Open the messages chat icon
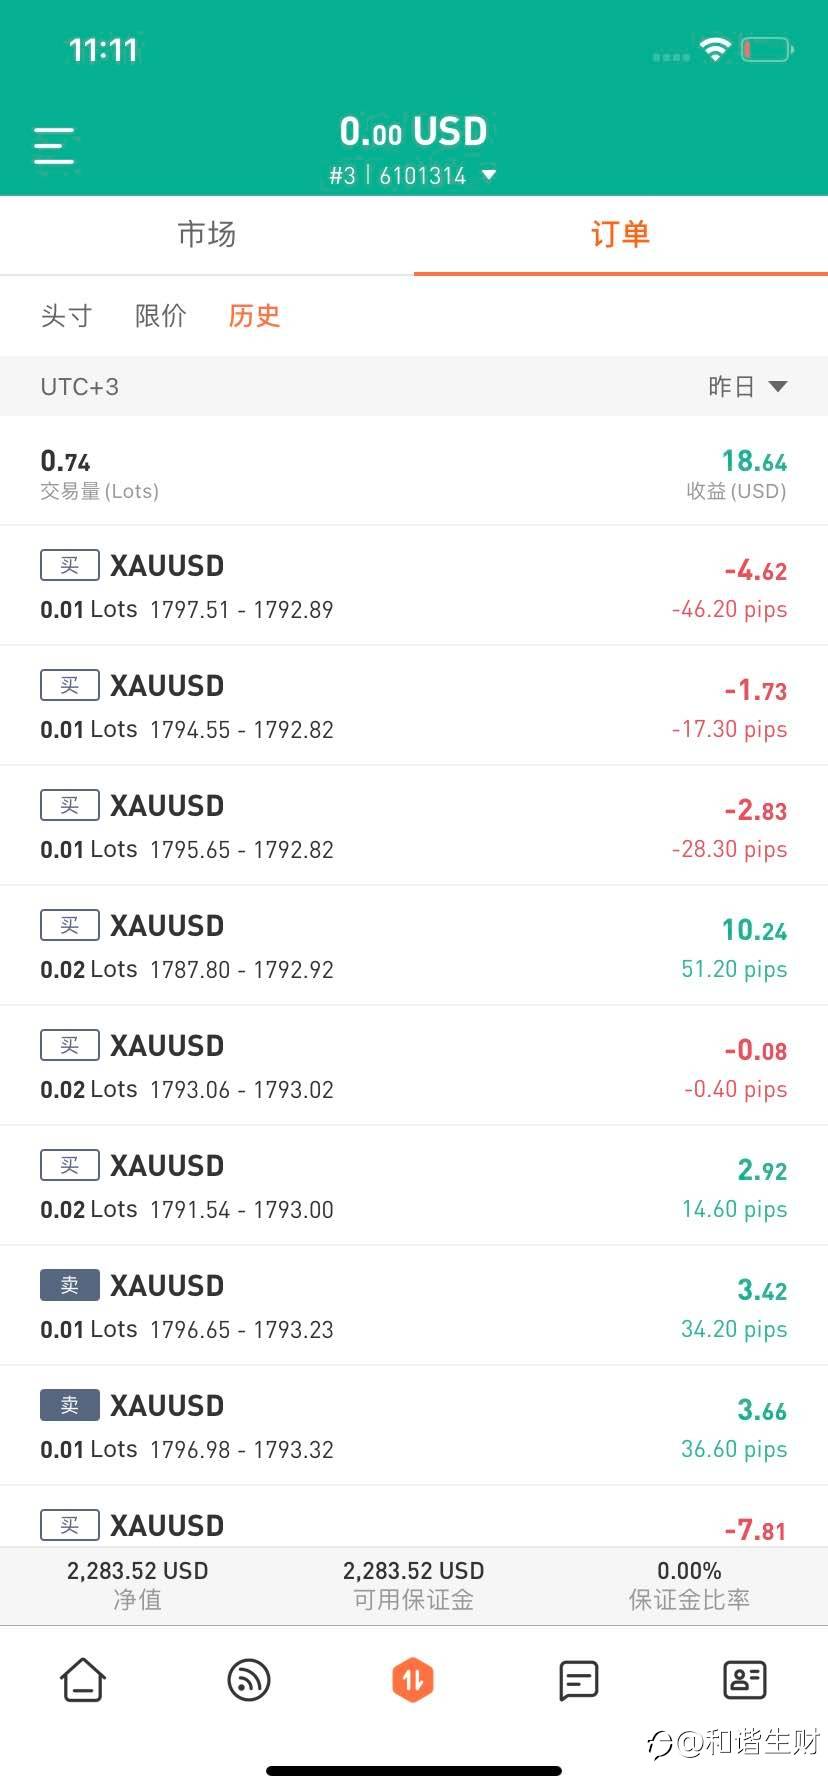The height and width of the screenshot is (1792, 828). (x=578, y=1680)
